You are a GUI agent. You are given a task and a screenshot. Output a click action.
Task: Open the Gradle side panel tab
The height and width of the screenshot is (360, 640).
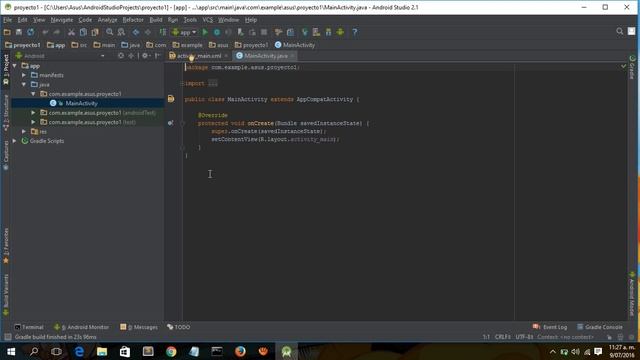coord(632,67)
